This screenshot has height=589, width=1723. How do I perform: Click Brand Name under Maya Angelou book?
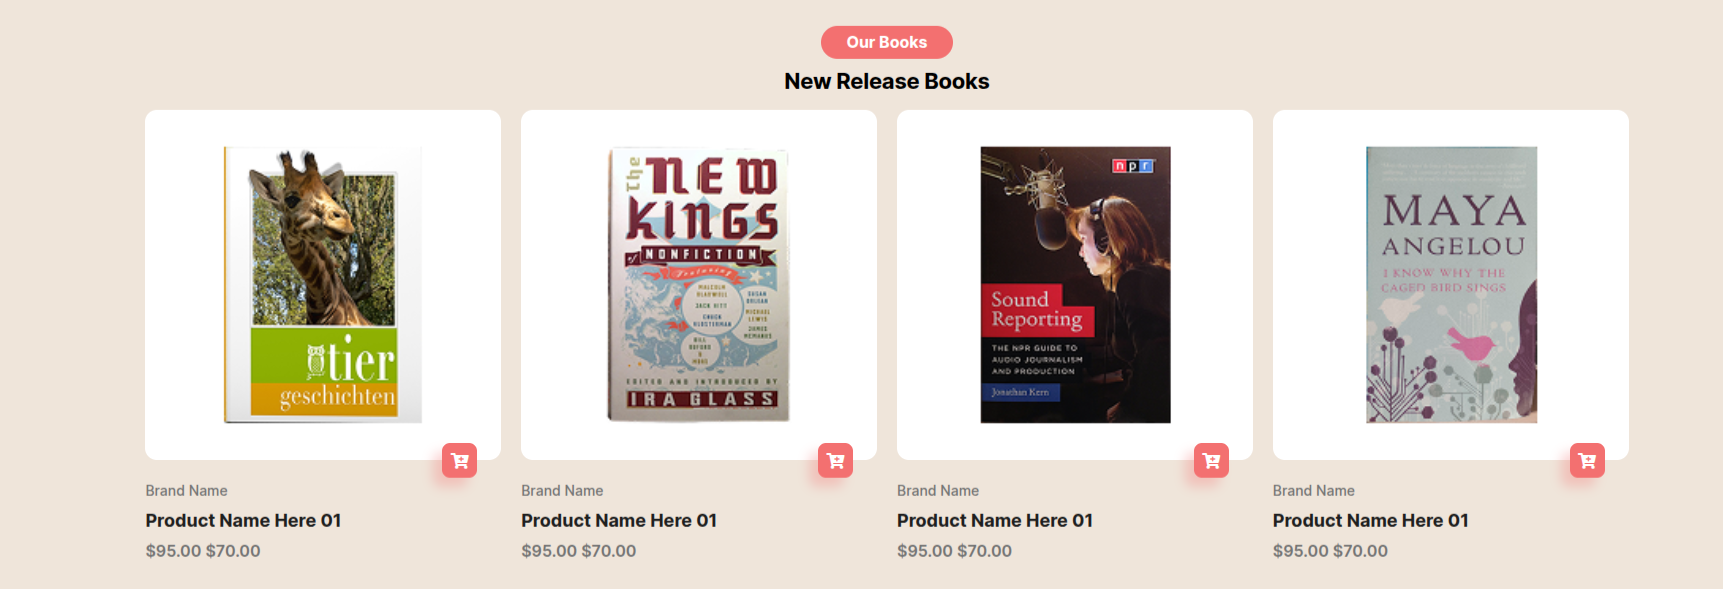pyautogui.click(x=1314, y=490)
